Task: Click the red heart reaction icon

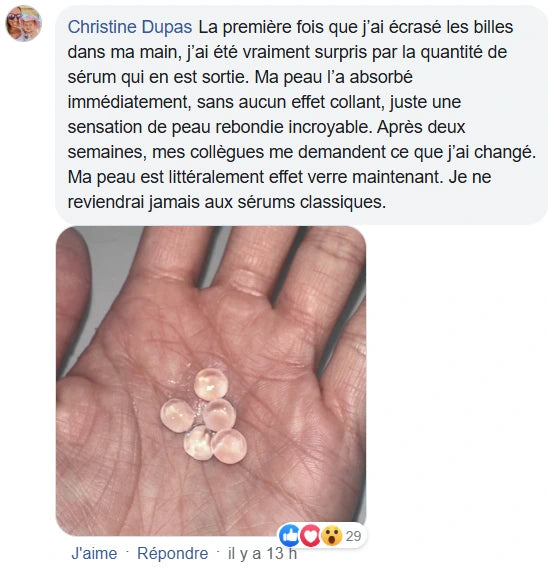Action: point(310,536)
